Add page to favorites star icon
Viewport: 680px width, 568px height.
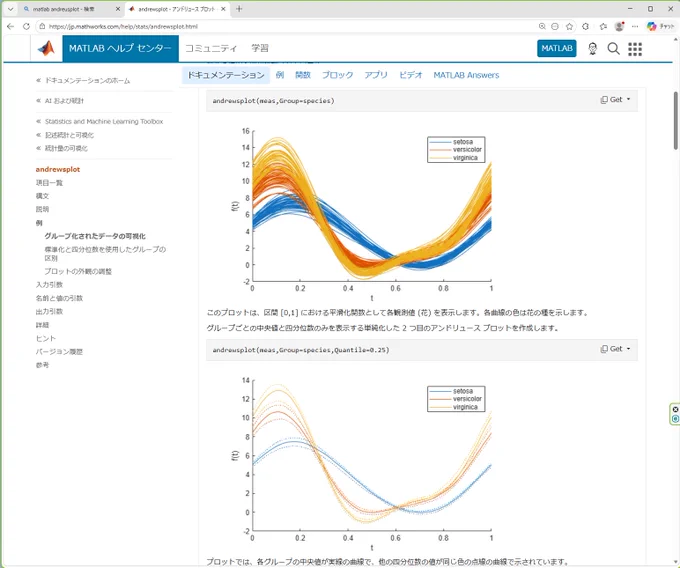pyautogui.click(x=569, y=26)
